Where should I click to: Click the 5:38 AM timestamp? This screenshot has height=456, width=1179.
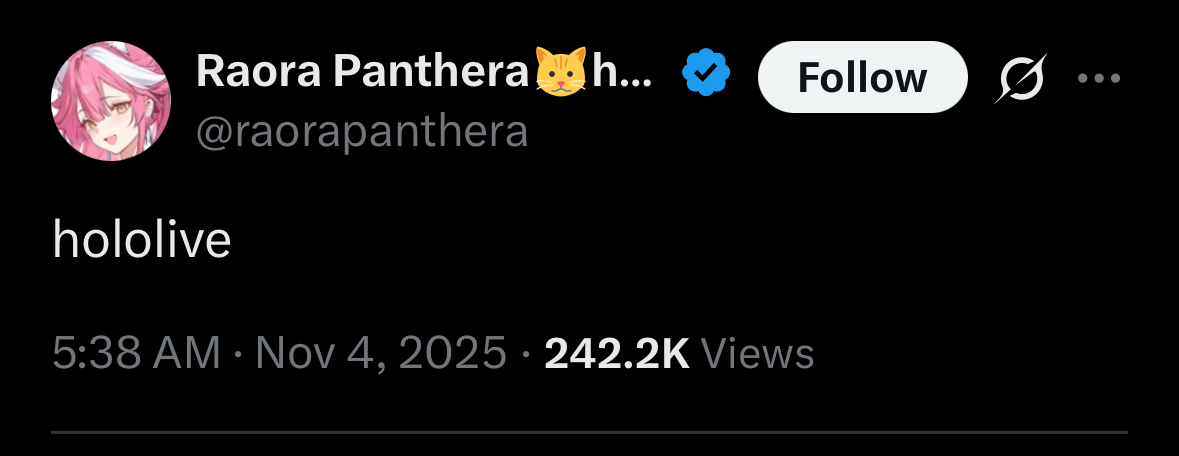pyautogui.click(x=136, y=353)
